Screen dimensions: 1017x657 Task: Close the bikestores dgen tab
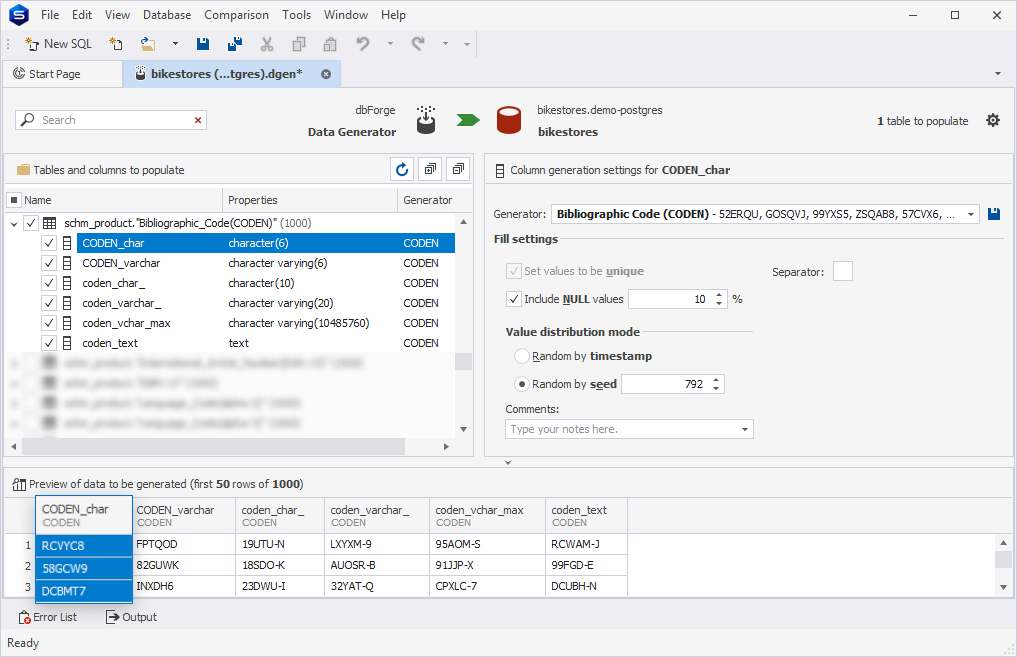click(x=326, y=74)
